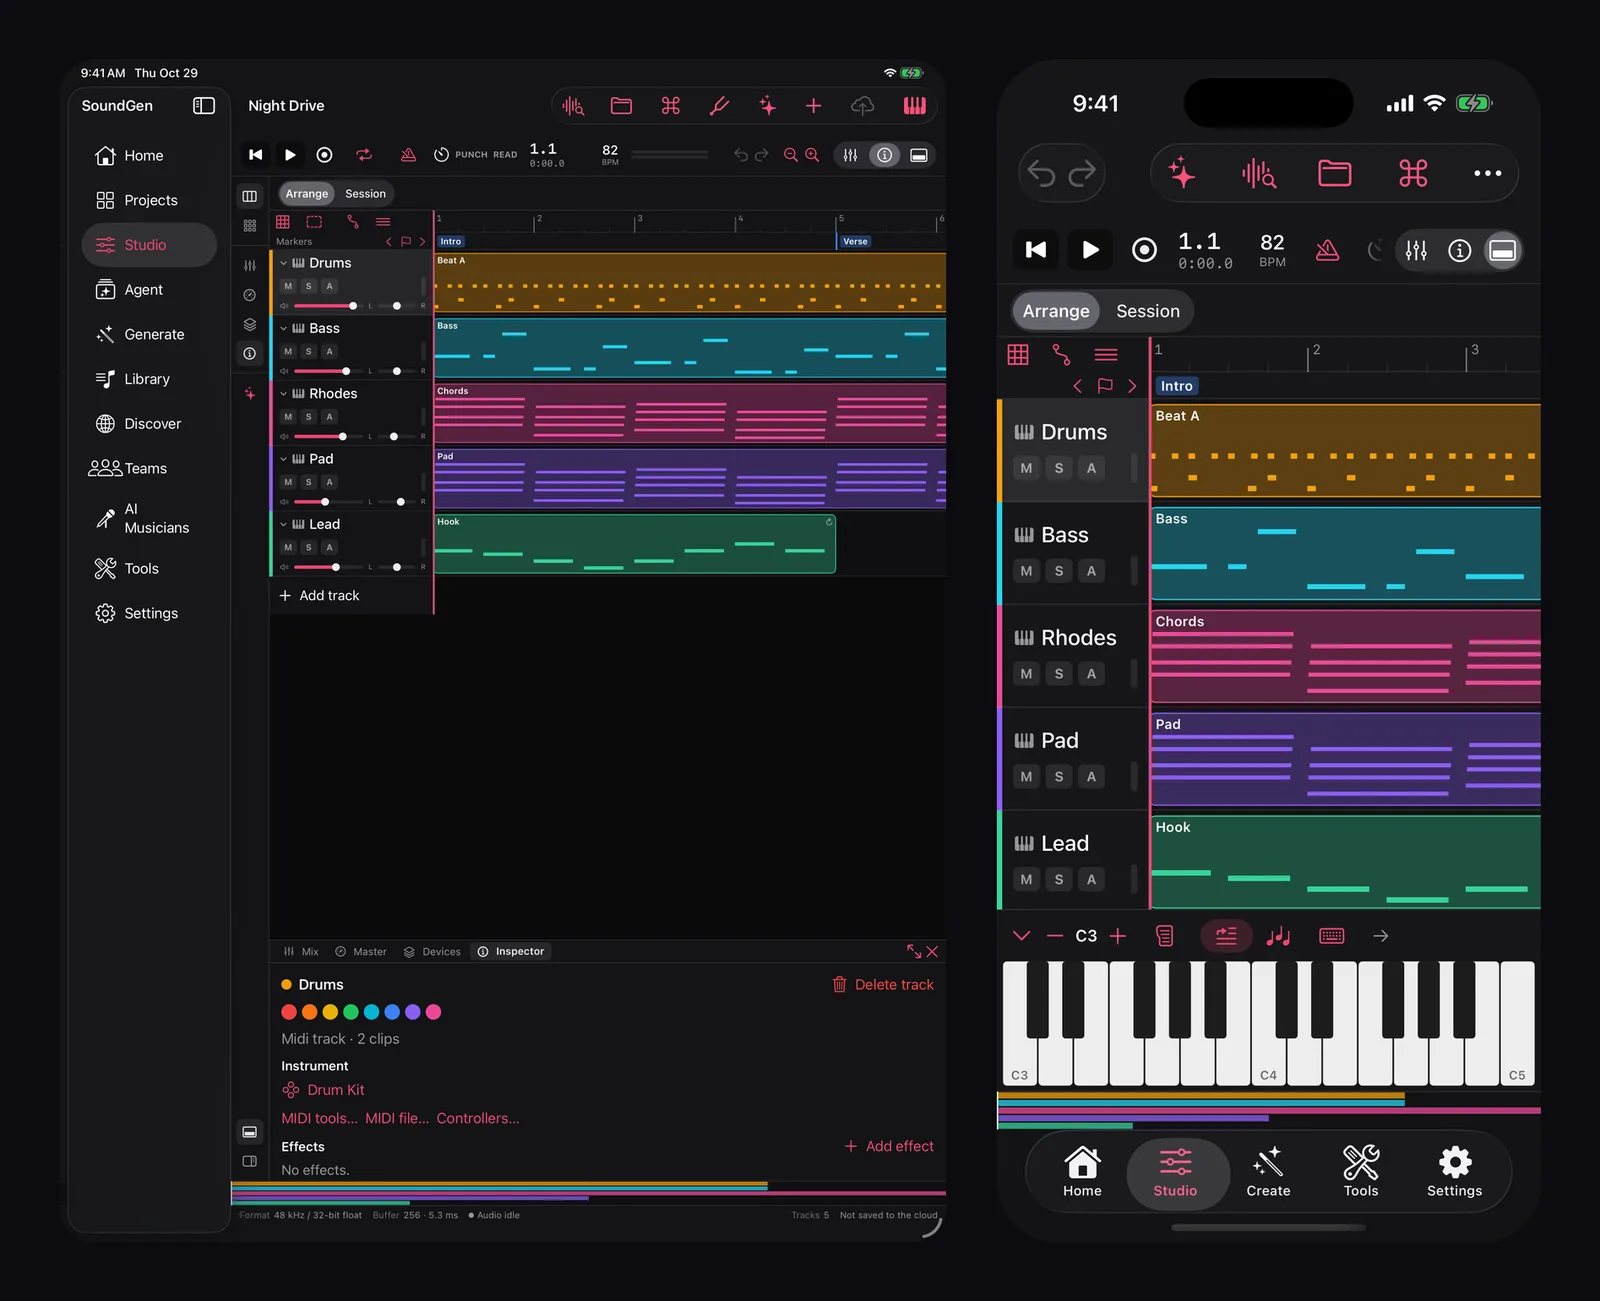
Task: Pick the purple color swatch for Drums
Action: coord(412,1012)
